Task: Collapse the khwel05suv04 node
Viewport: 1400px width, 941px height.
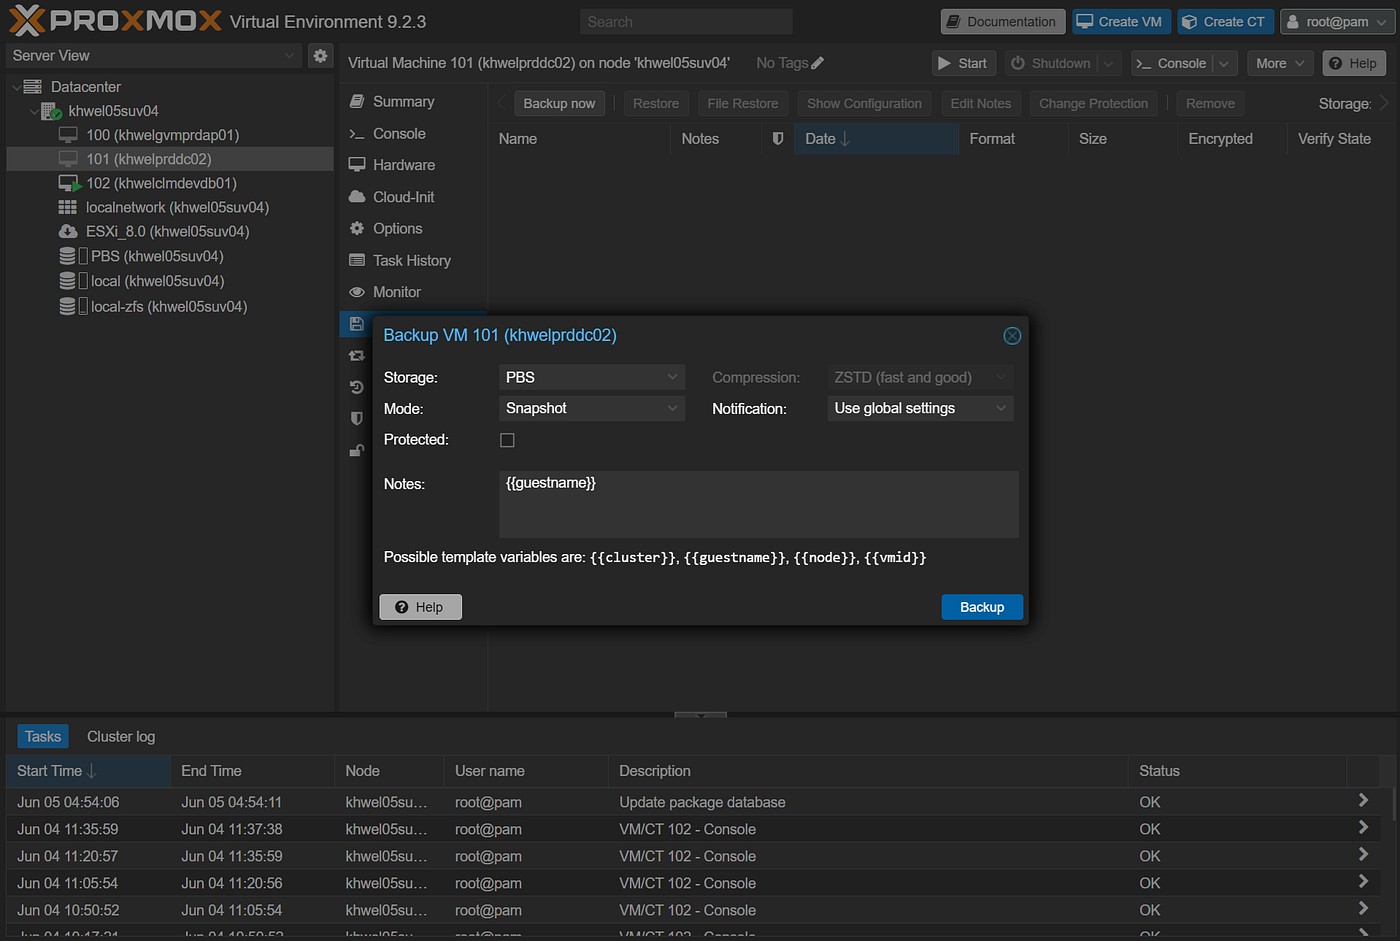Action: 34,111
